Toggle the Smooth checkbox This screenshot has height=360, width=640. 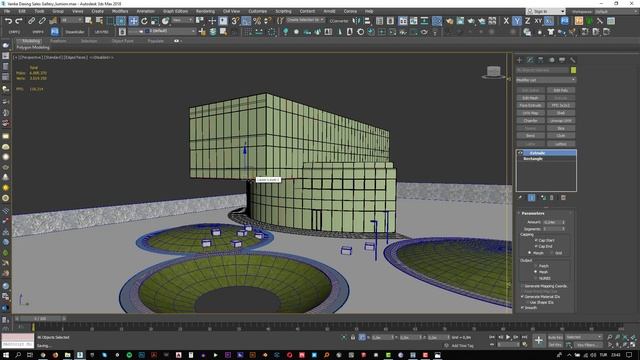point(522,308)
